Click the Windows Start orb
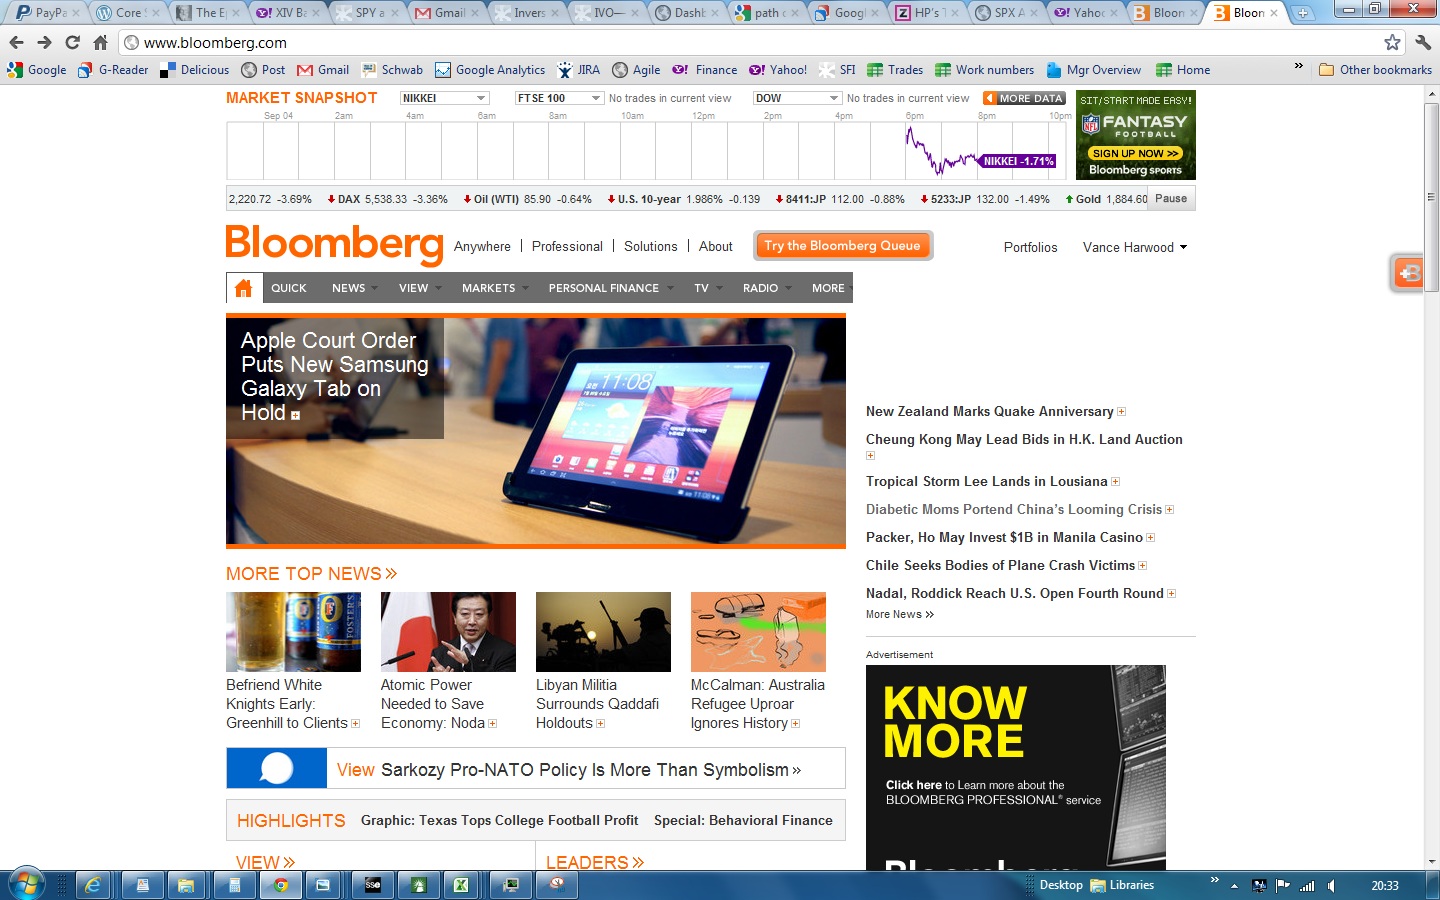The image size is (1440, 900). pos(25,885)
